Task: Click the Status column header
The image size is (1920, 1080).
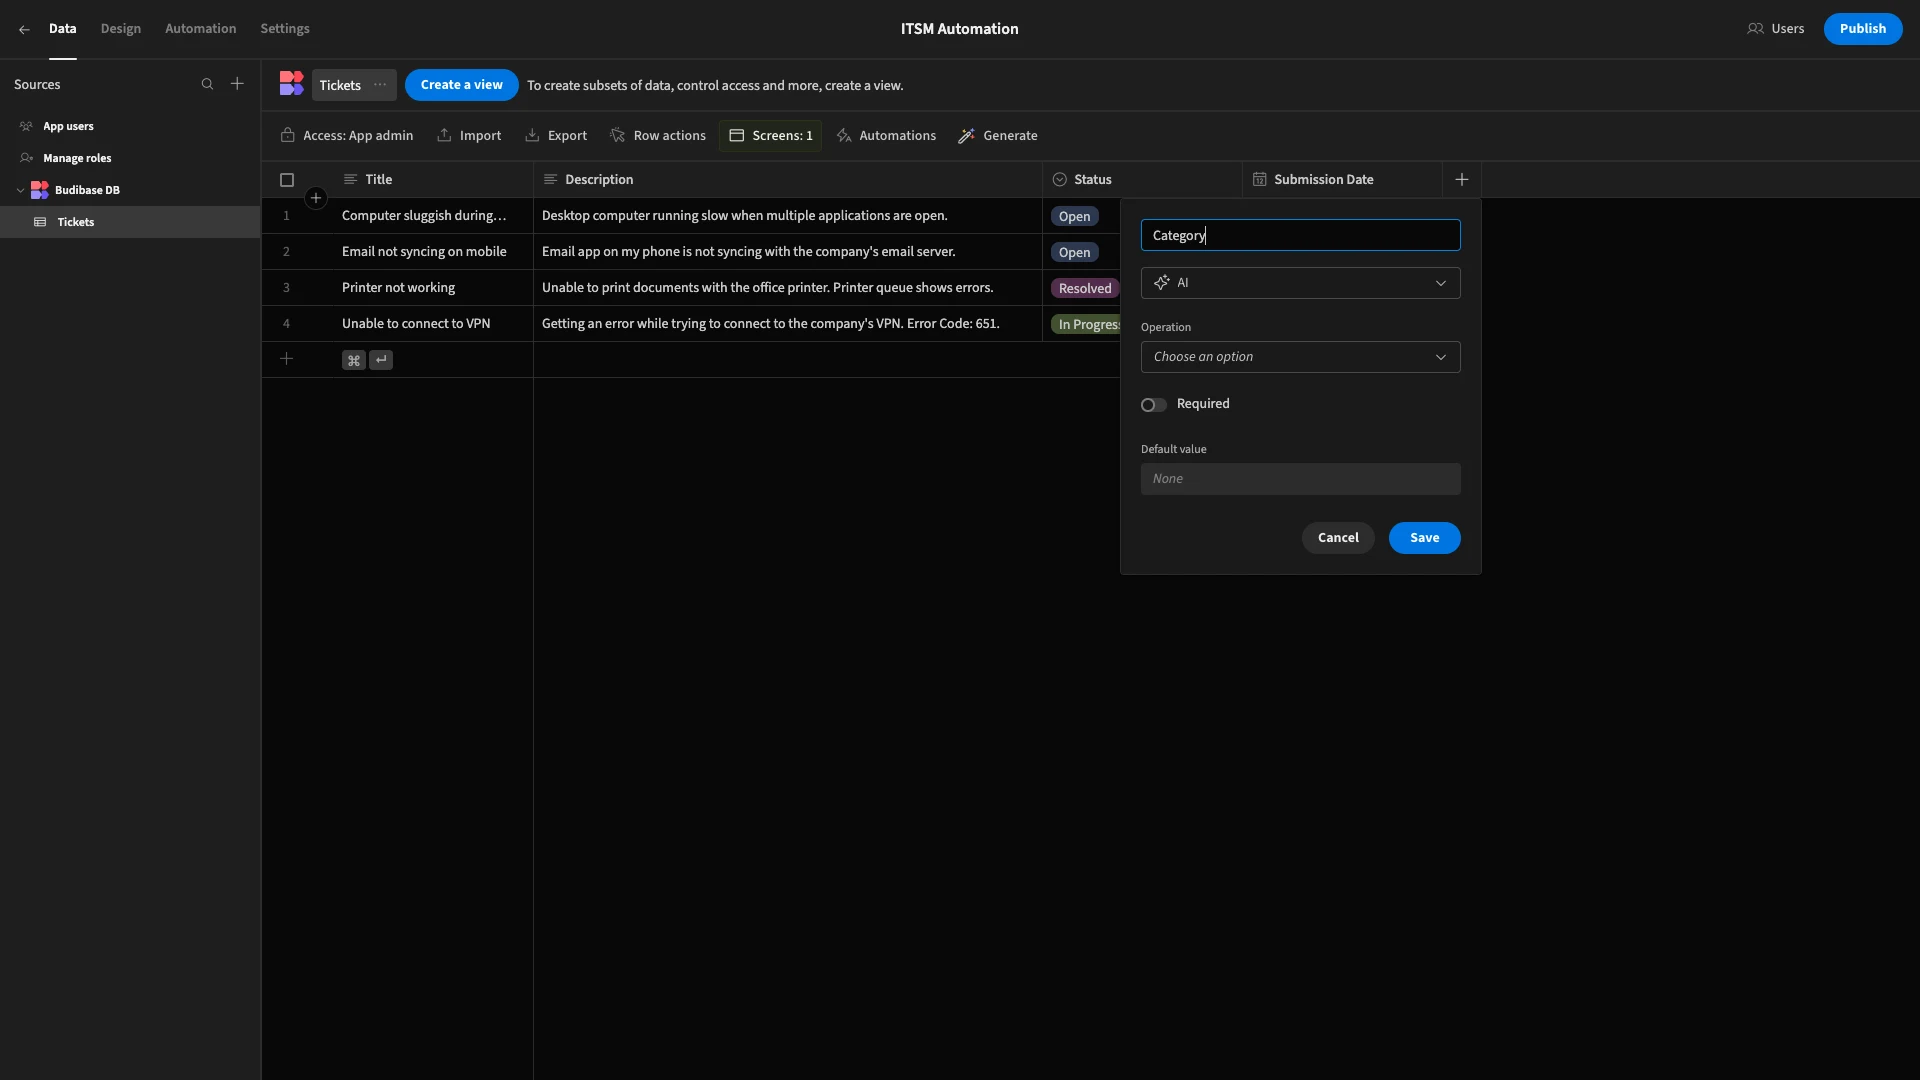Action: tap(1142, 180)
